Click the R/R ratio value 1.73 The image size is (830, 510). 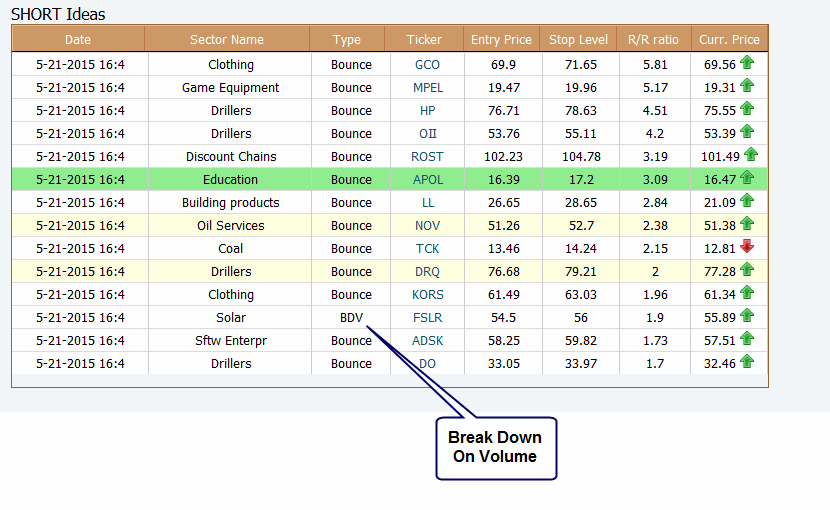tap(655, 341)
